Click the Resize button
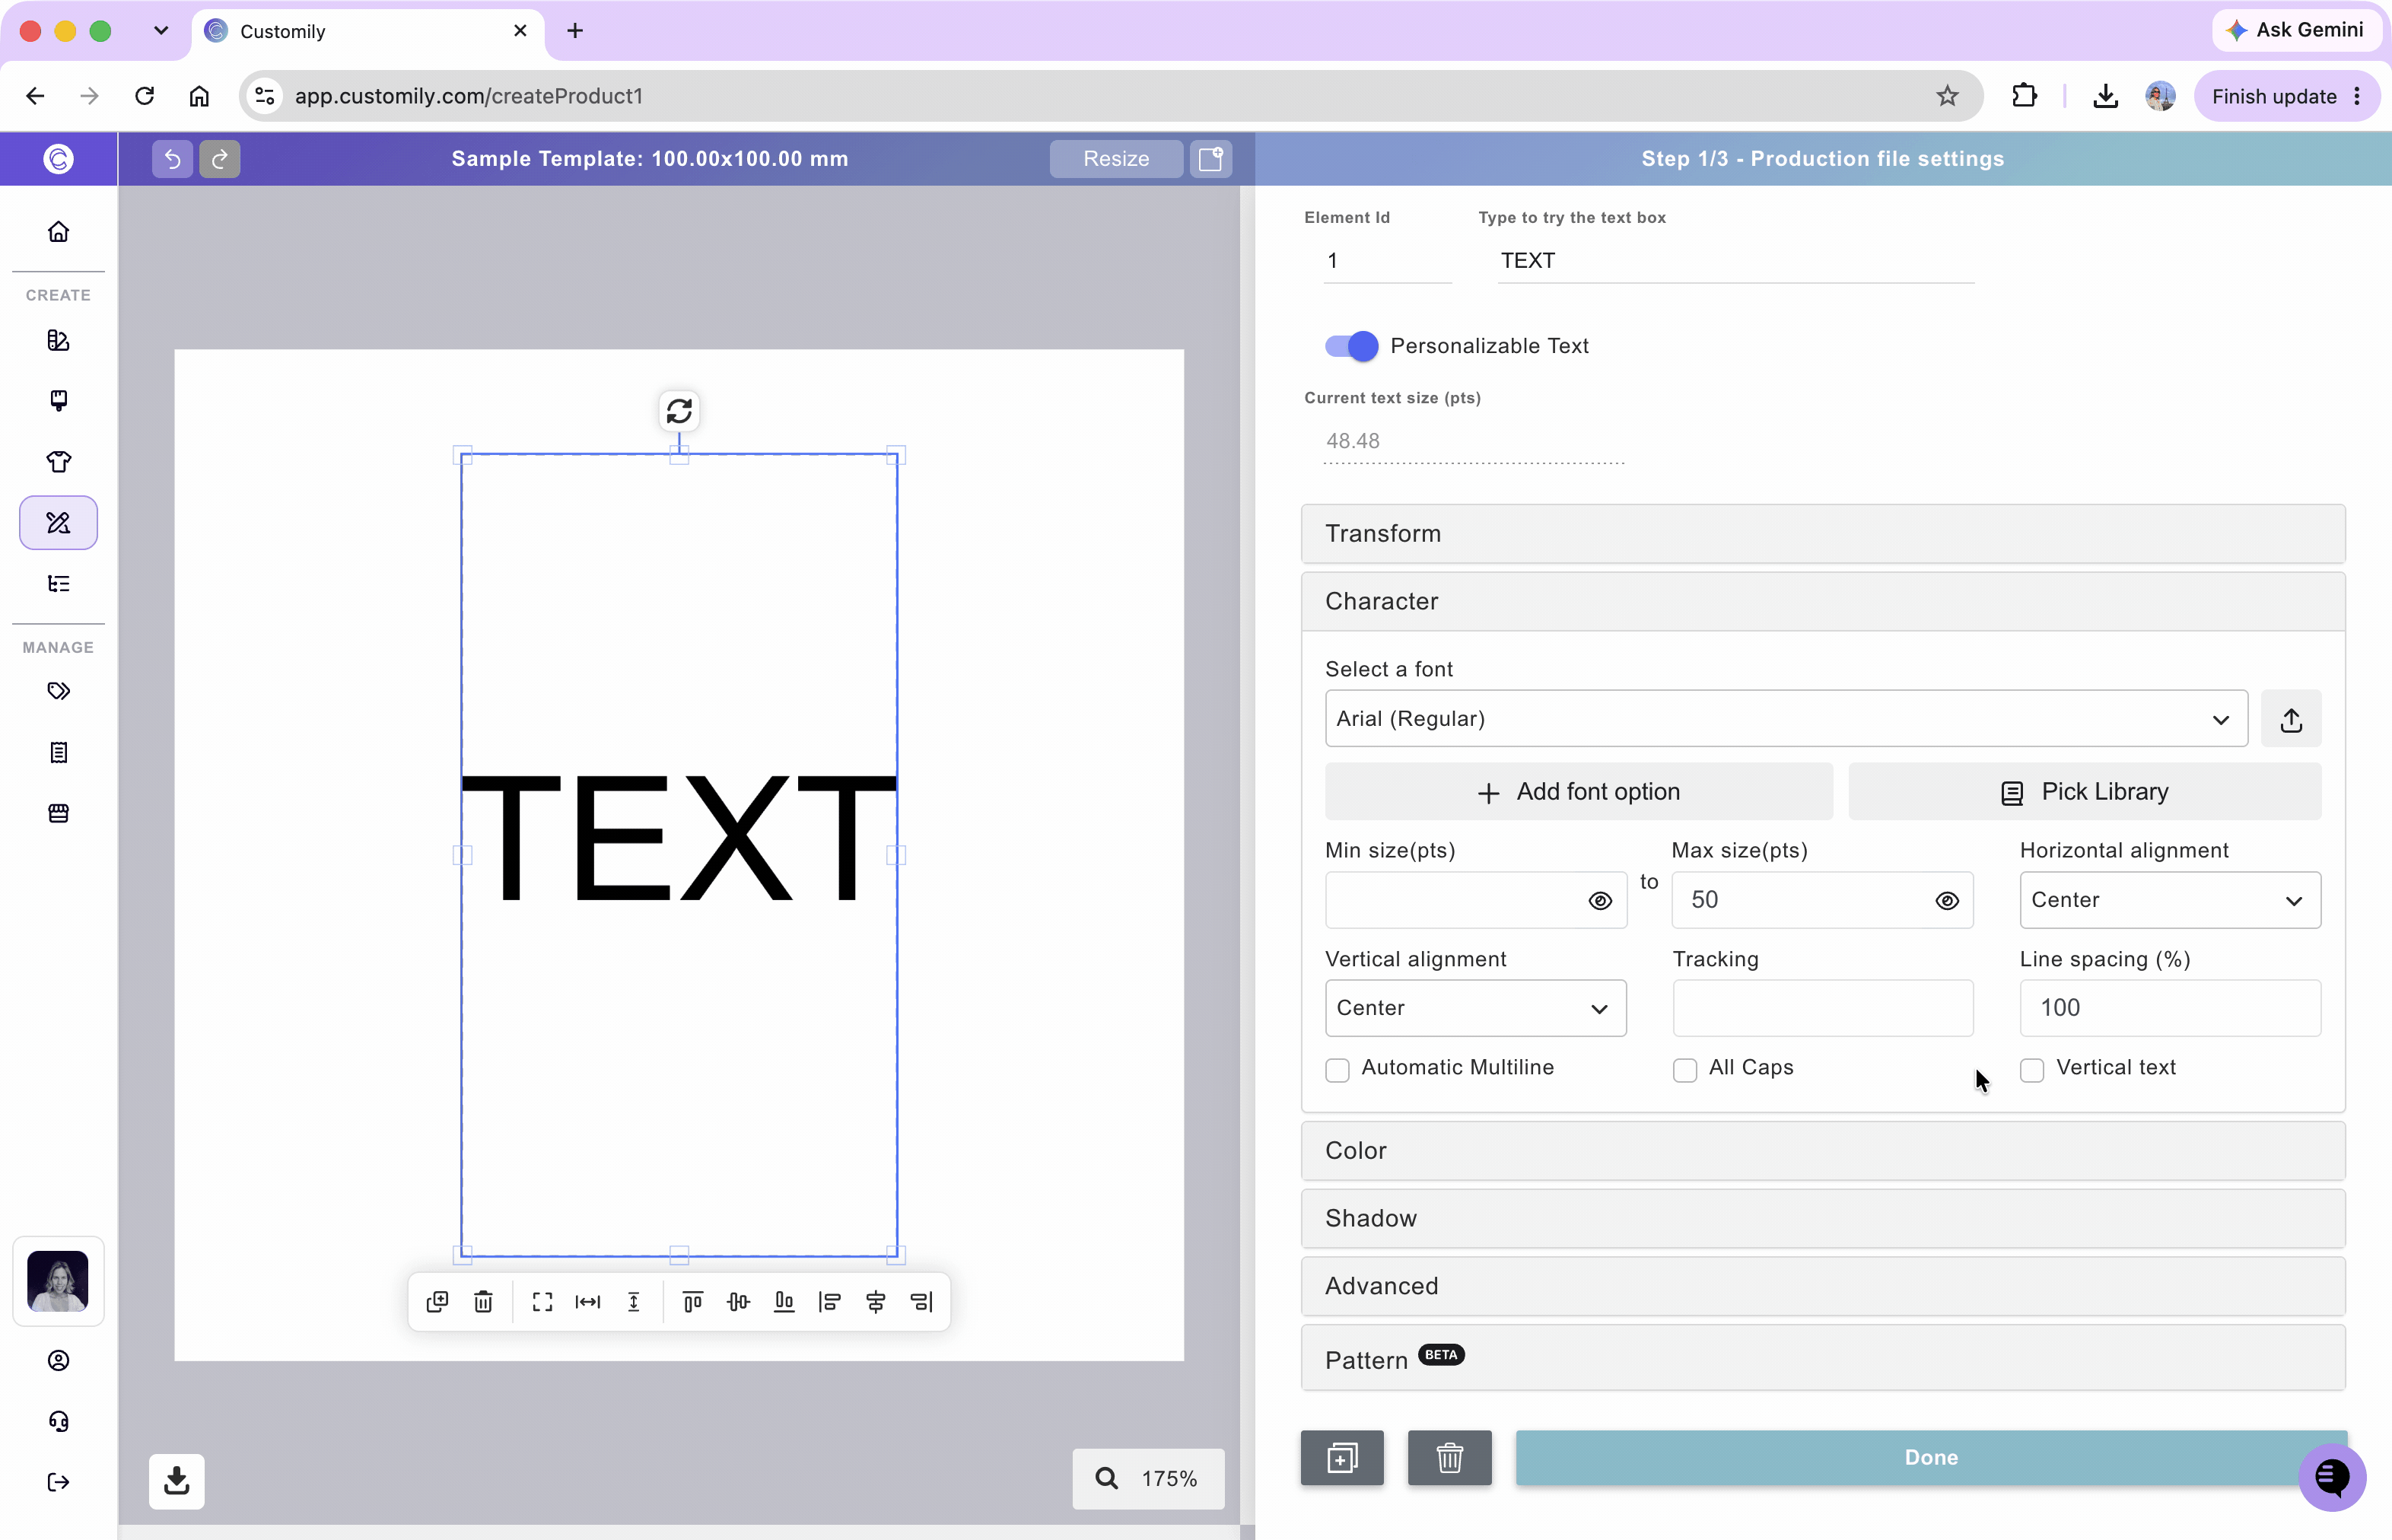 click(x=1116, y=159)
